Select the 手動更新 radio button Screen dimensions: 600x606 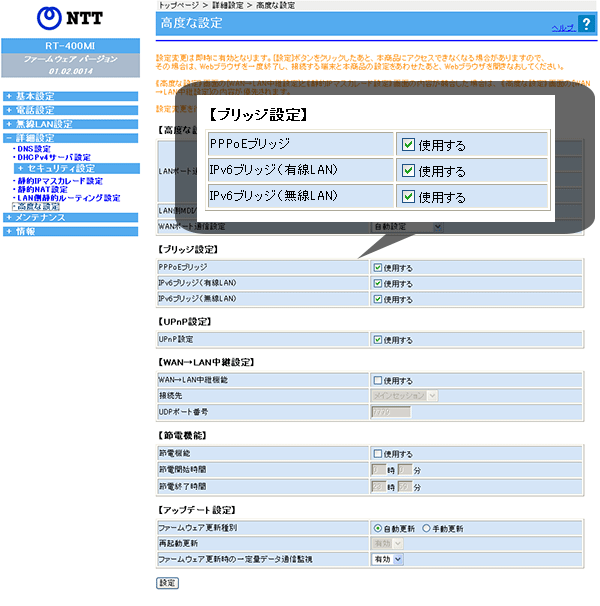tap(426, 528)
